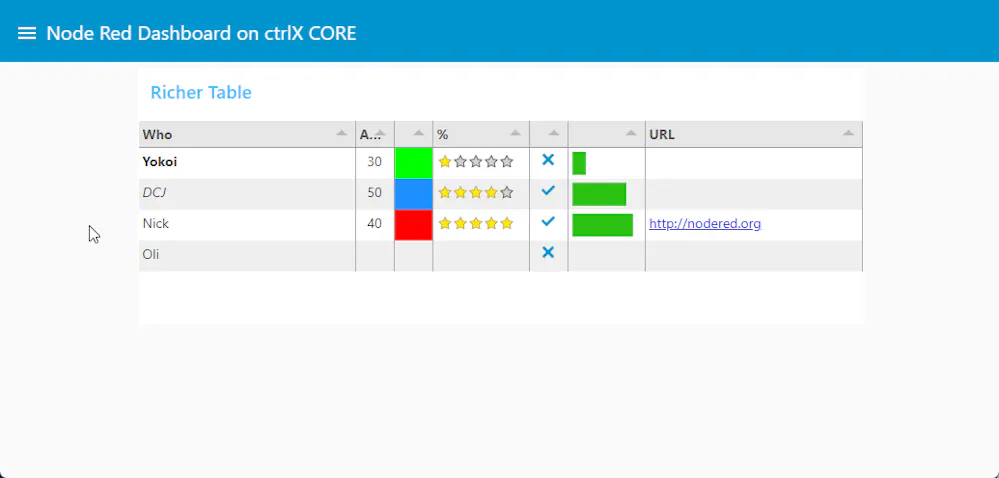This screenshot has width=999, height=478.
Task: Open the hamburger side menu
Action: (x=27, y=33)
